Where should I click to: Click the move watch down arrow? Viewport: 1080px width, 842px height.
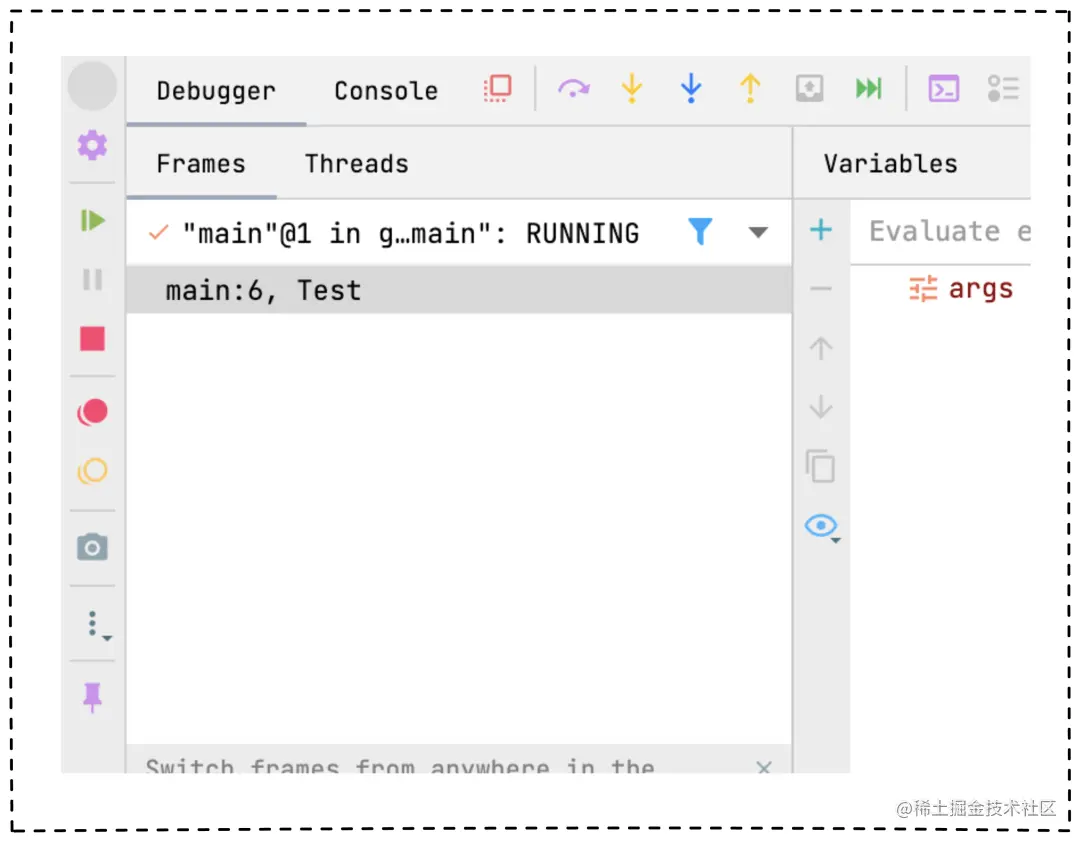click(820, 407)
